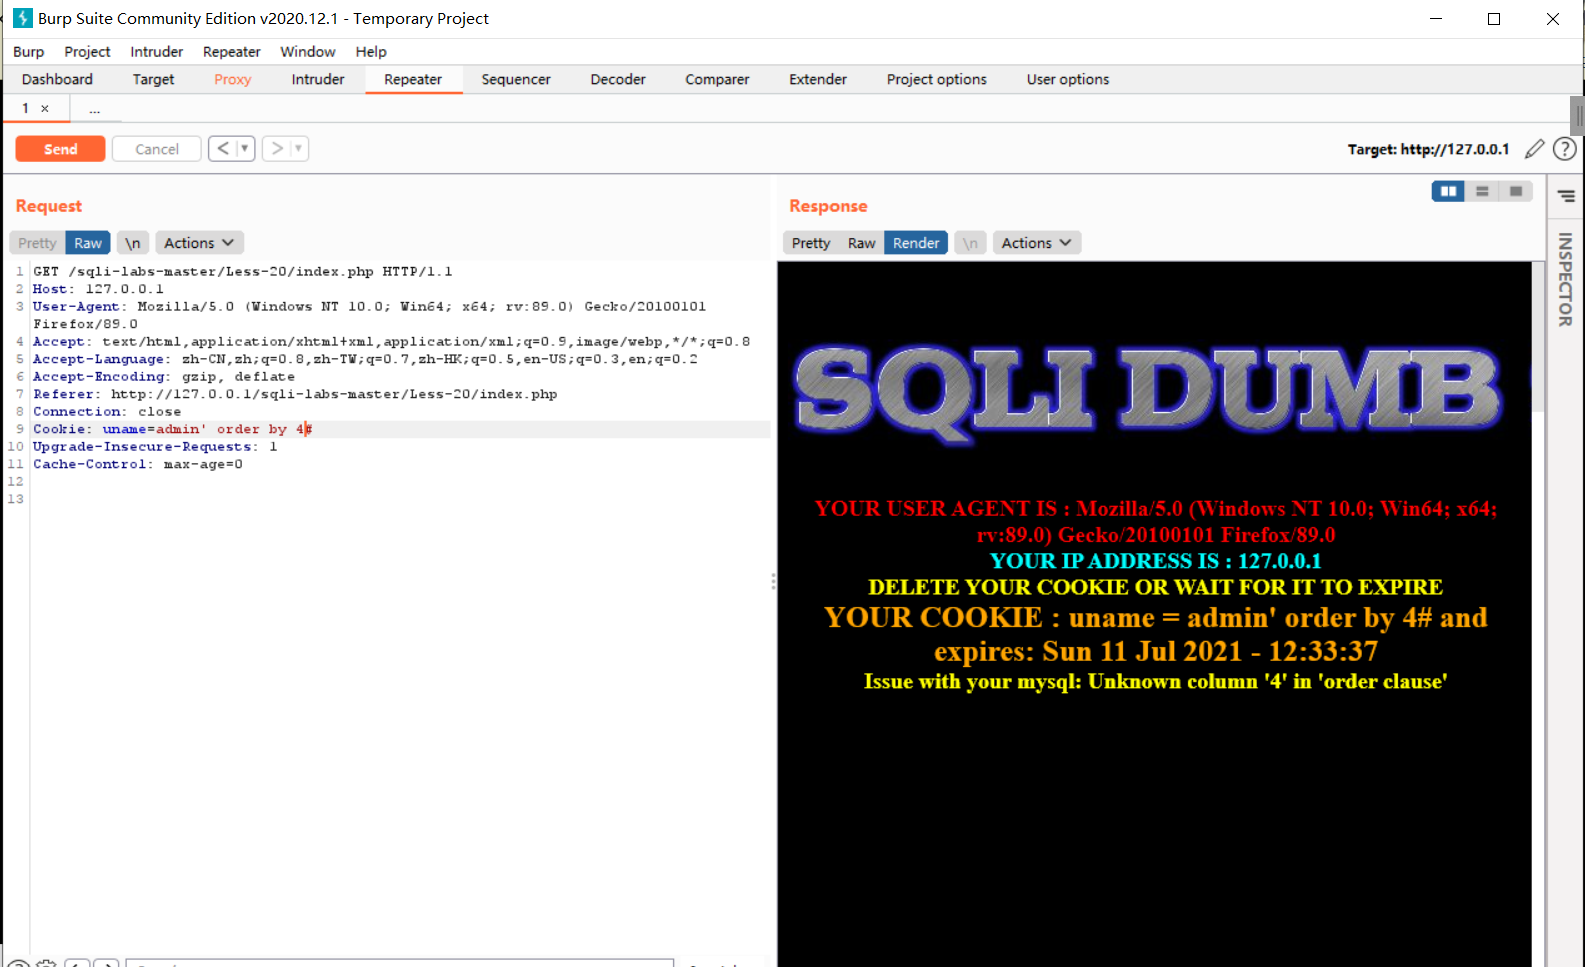Screen dimensions: 1585x967
Task: Switch to the Extender tab
Action: tap(818, 80)
